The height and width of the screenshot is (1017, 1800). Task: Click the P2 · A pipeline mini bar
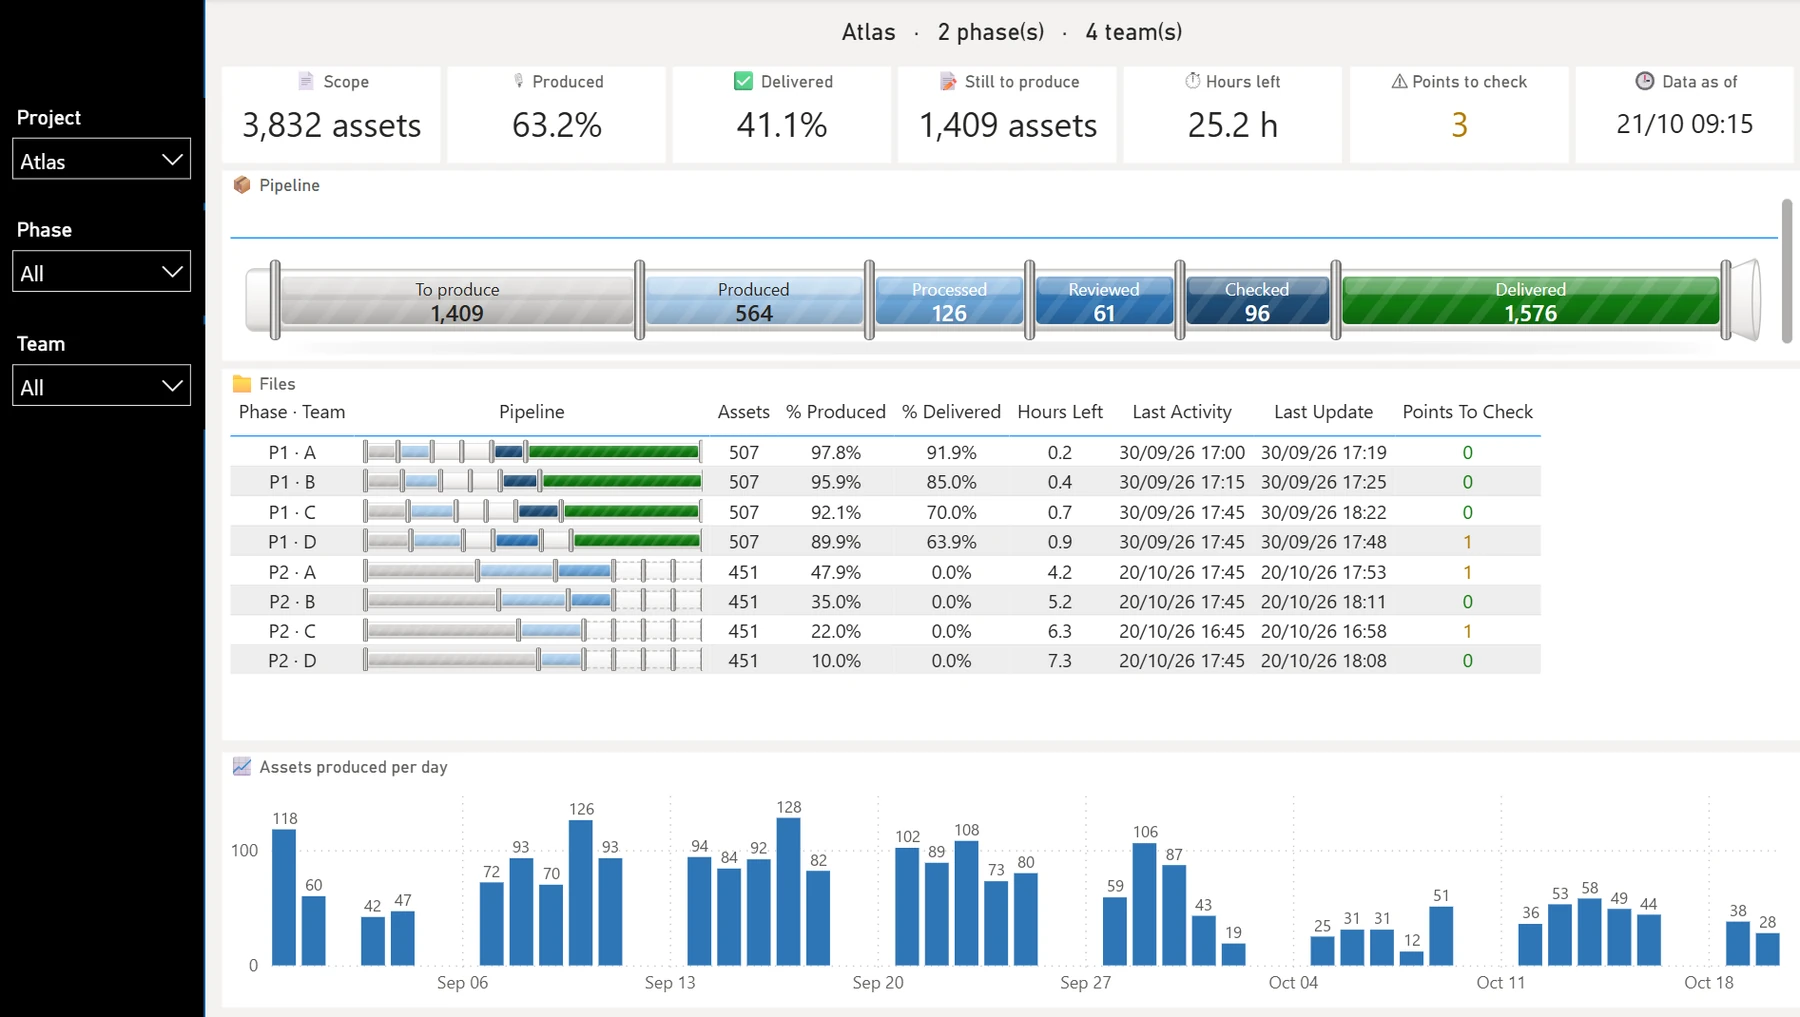[x=532, y=571]
